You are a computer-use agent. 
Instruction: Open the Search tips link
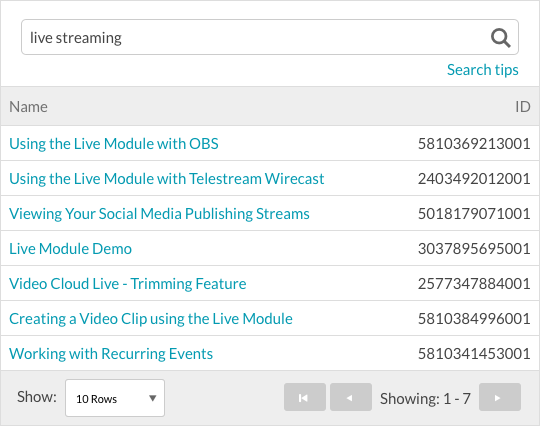coord(482,70)
